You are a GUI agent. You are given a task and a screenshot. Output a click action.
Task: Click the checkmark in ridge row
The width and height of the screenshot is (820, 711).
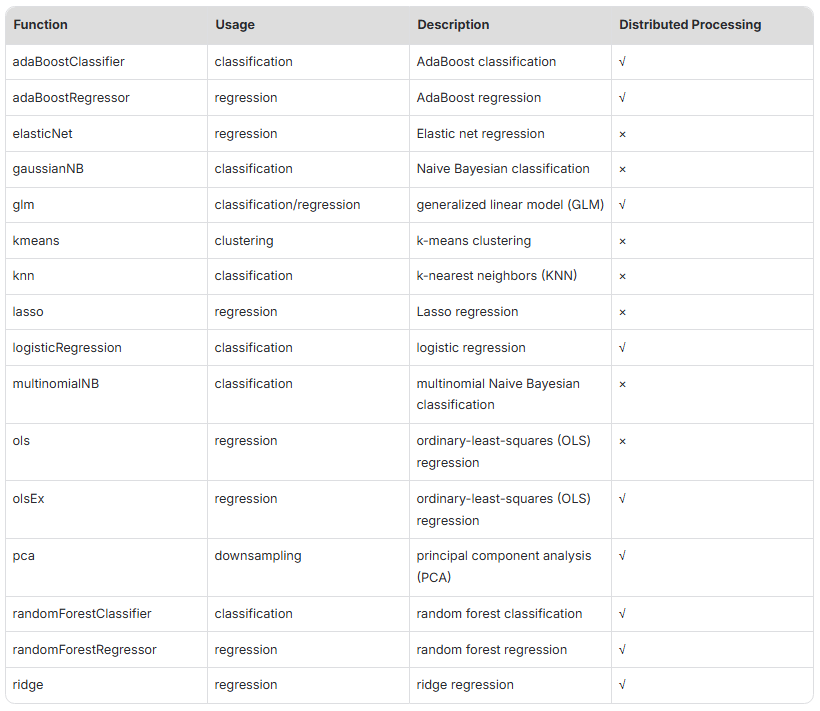pyautogui.click(x=622, y=685)
